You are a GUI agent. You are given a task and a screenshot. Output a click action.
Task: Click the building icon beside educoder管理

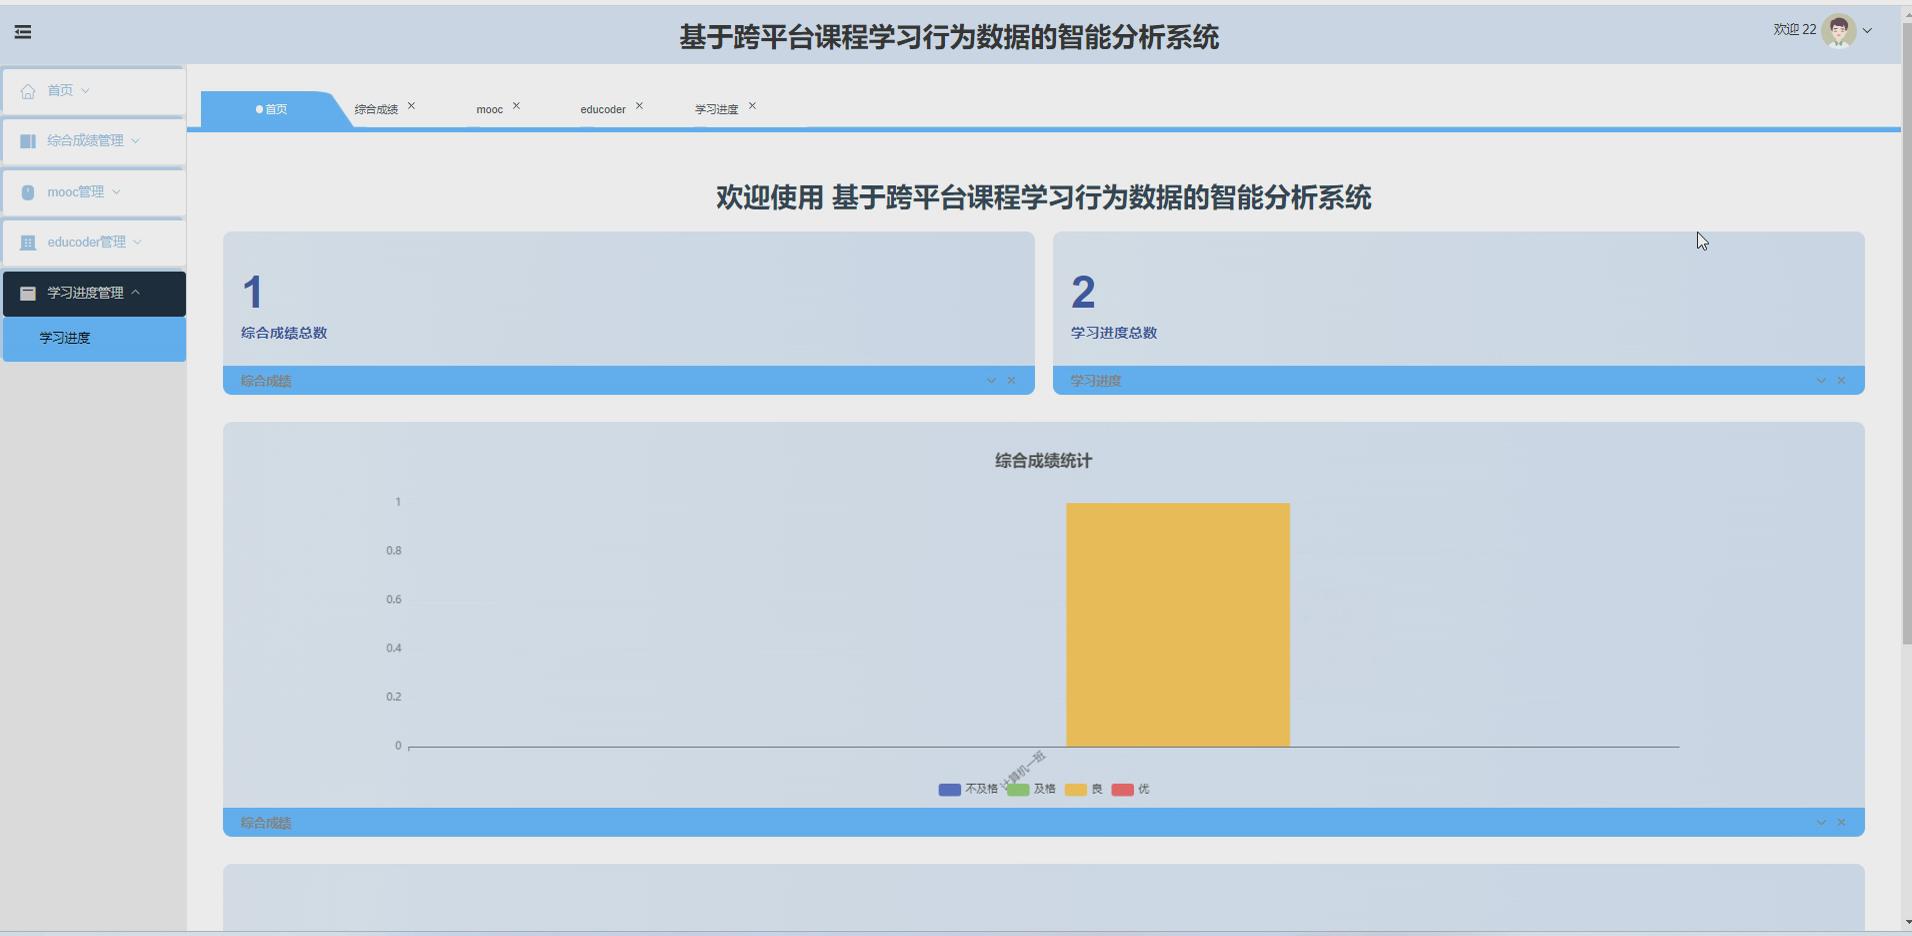pos(27,242)
